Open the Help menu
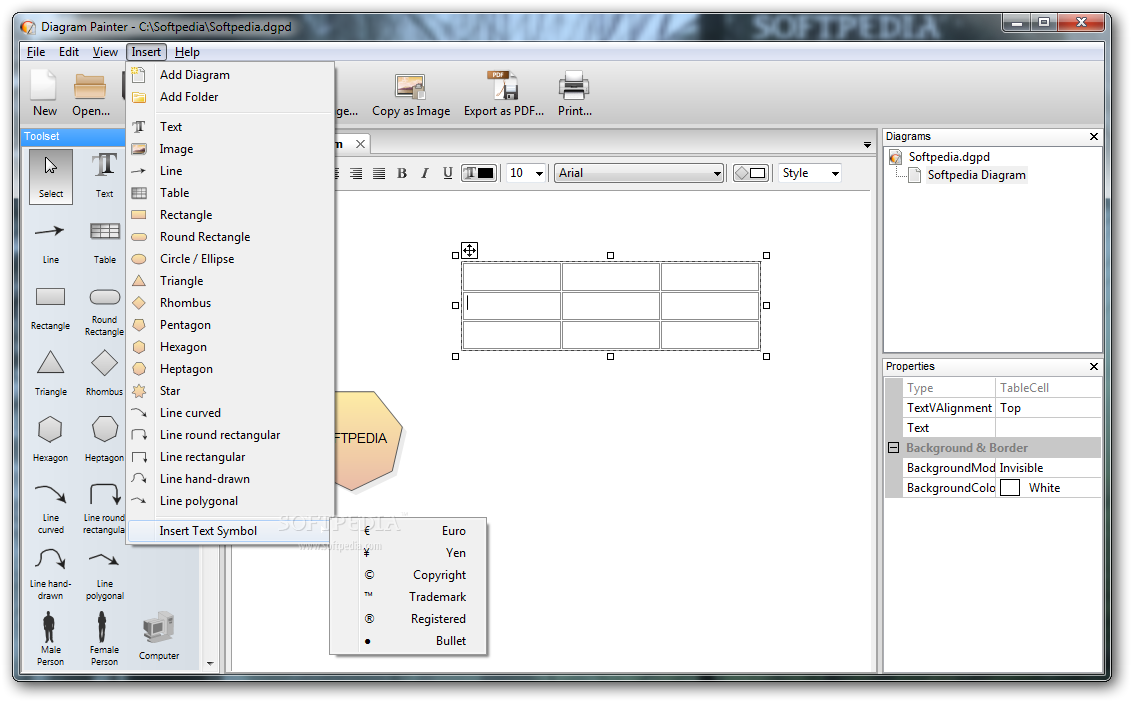The image size is (1132, 702). point(187,52)
